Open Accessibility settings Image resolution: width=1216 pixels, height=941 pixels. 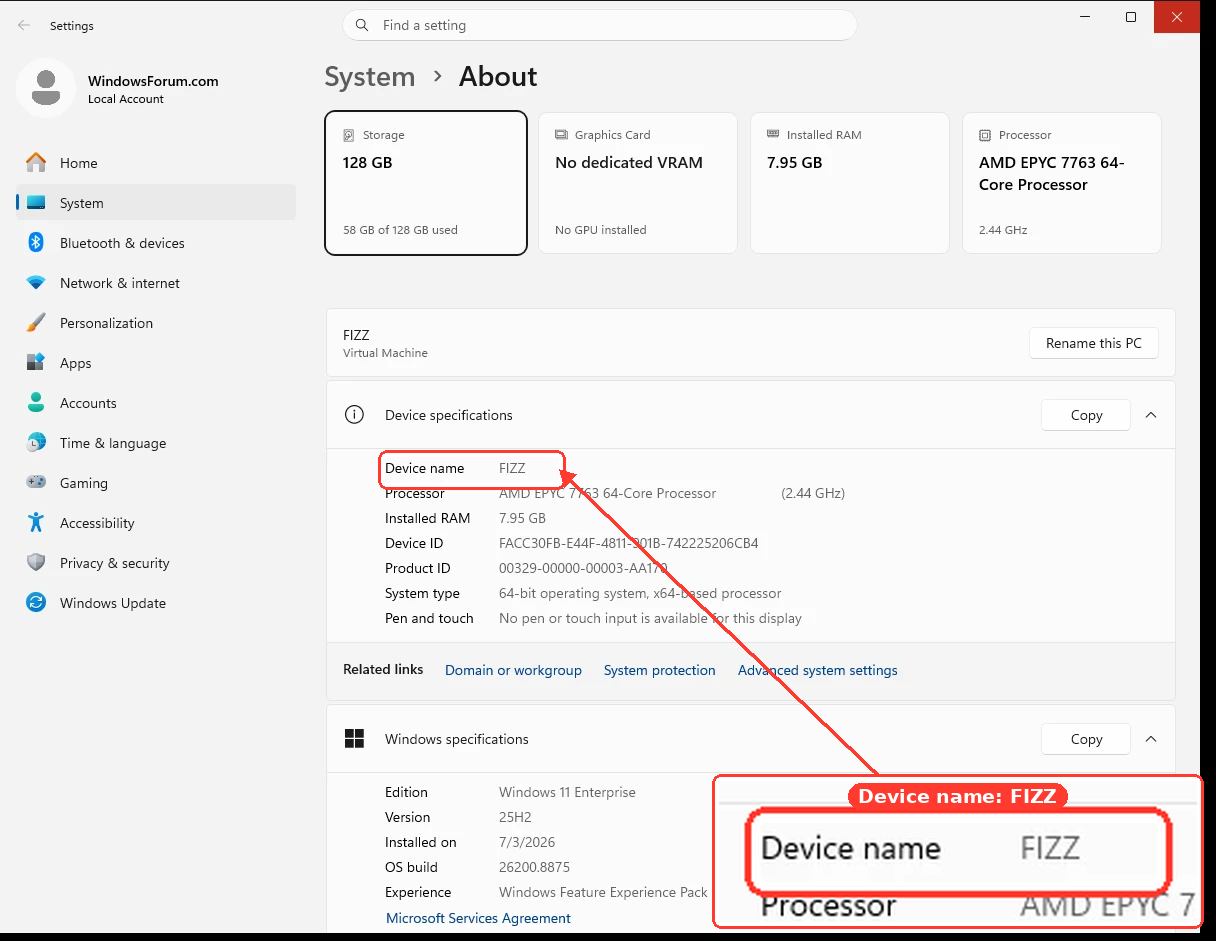(156, 523)
